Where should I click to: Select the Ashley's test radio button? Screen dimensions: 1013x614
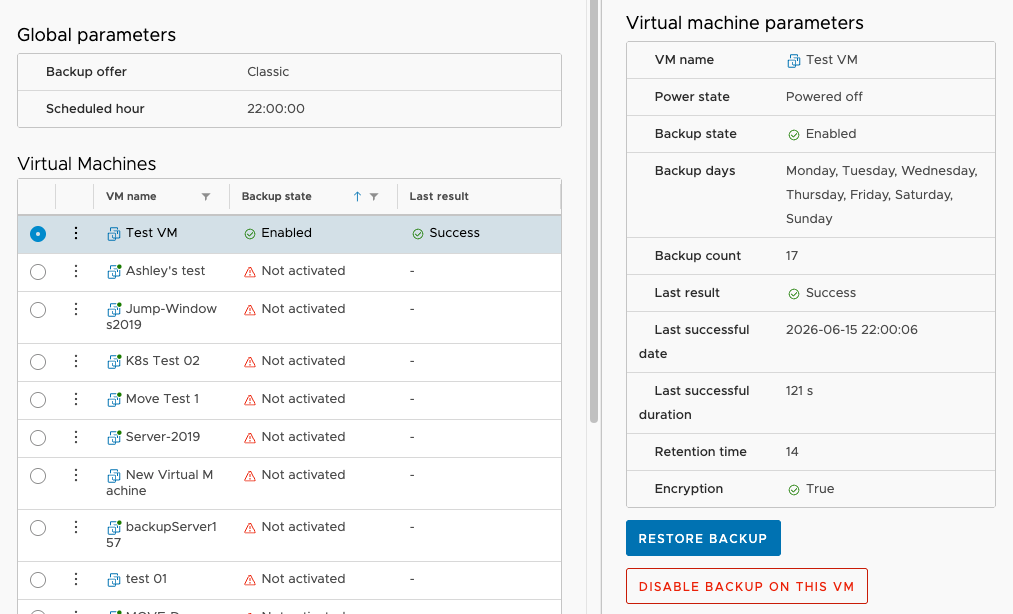coord(38,272)
